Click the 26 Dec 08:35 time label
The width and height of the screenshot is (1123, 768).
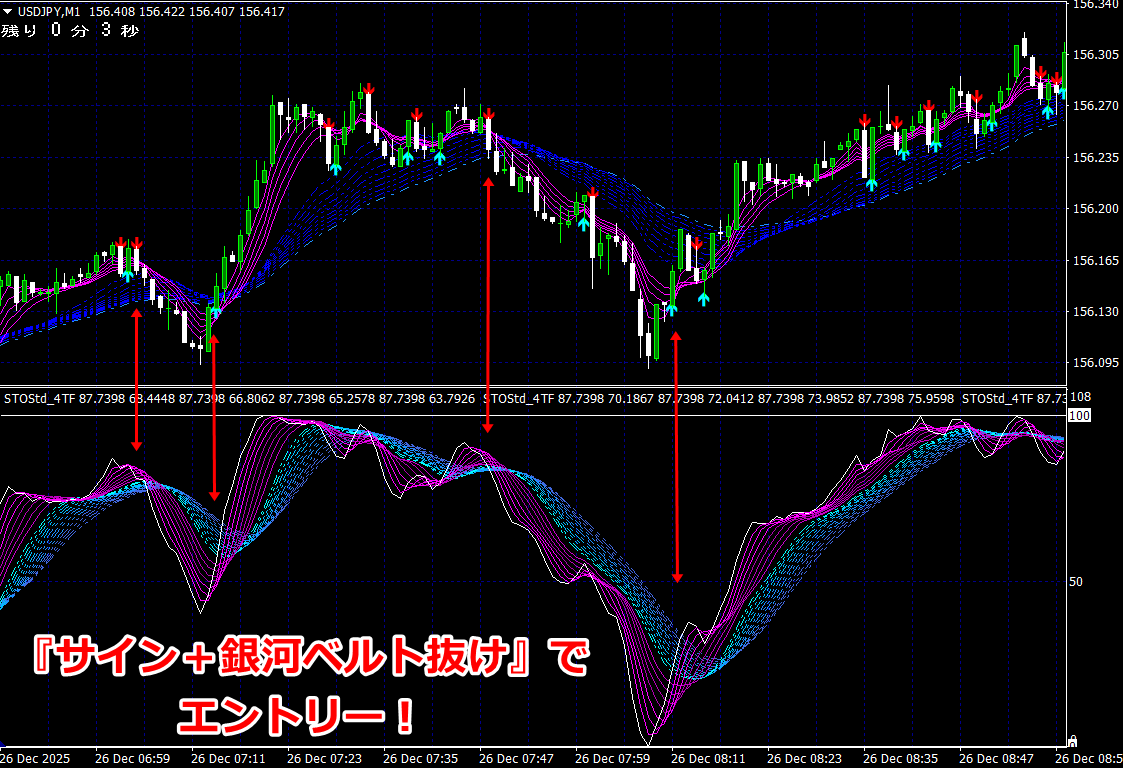click(x=900, y=758)
